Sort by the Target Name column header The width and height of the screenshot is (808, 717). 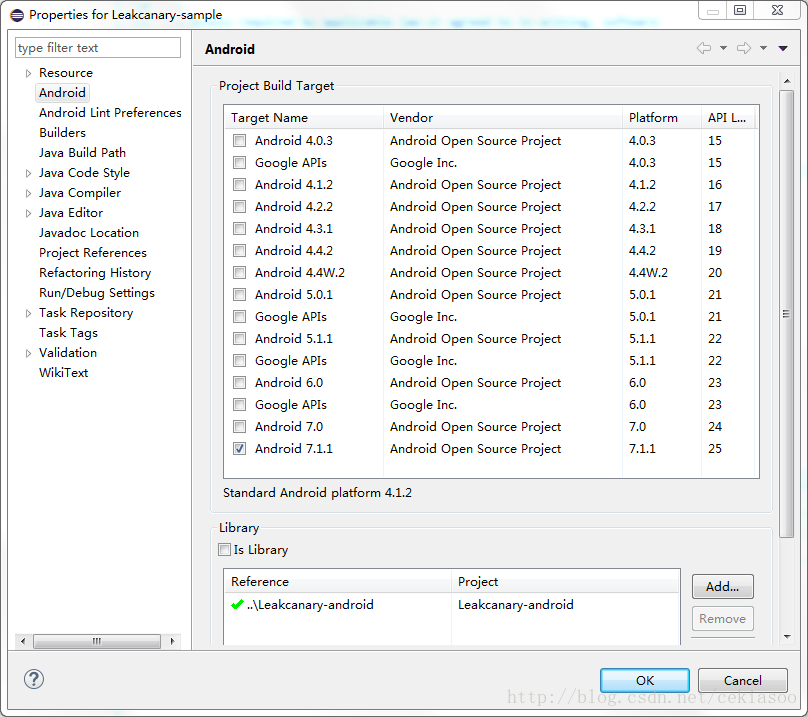pos(304,118)
